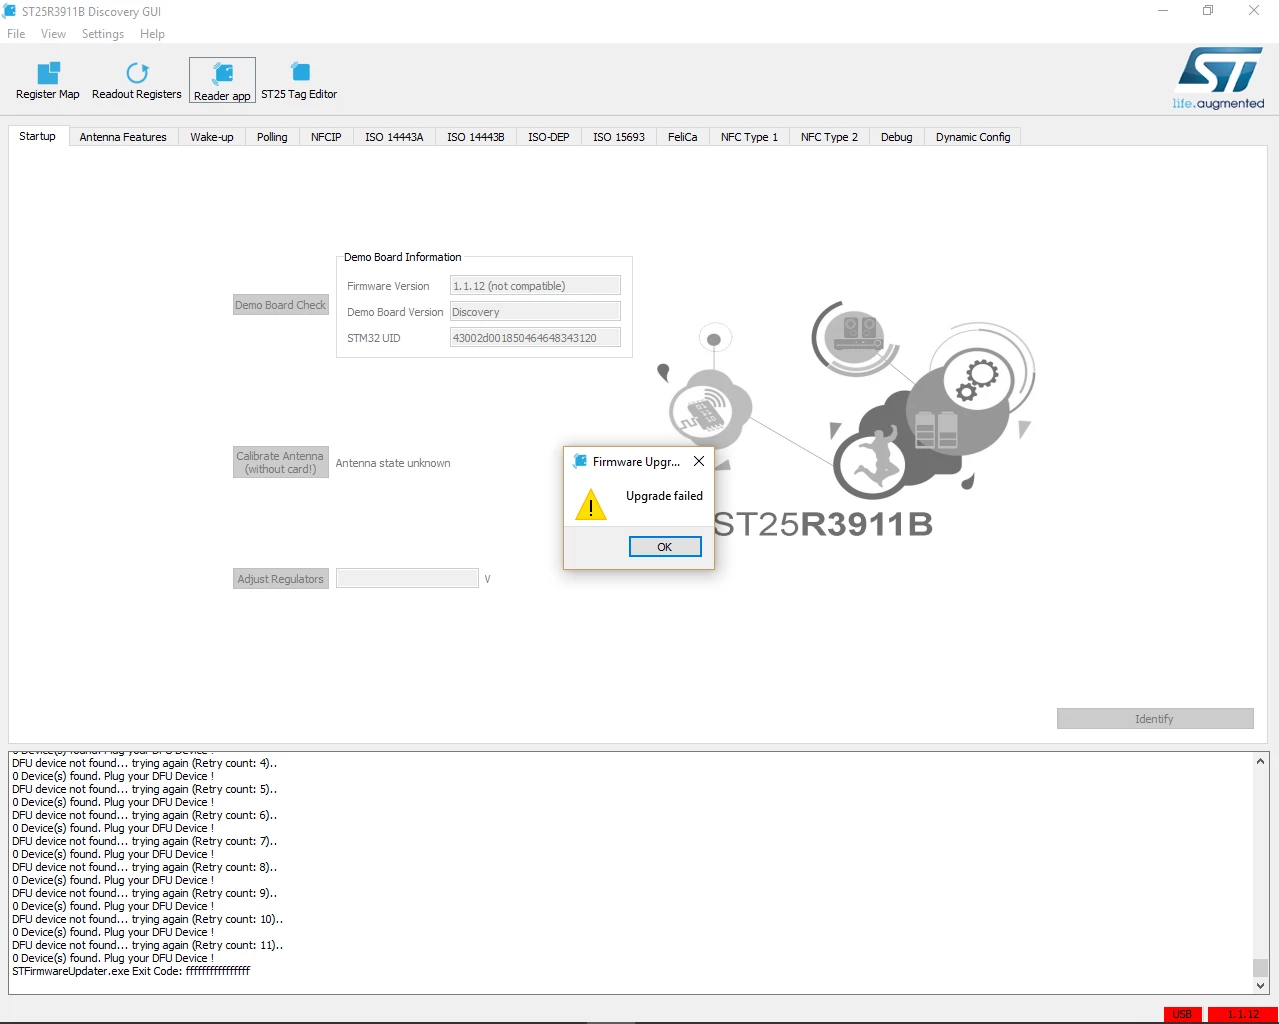Switch to the ISO-DEP tab

click(x=549, y=137)
